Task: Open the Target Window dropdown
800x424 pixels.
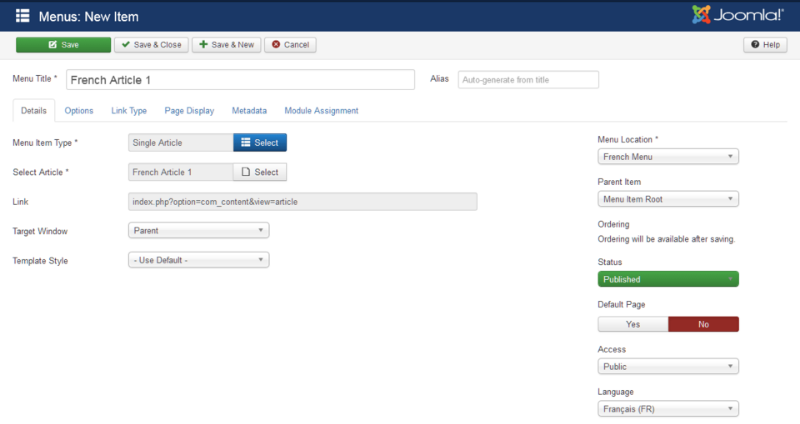Action: pyautogui.click(x=198, y=231)
